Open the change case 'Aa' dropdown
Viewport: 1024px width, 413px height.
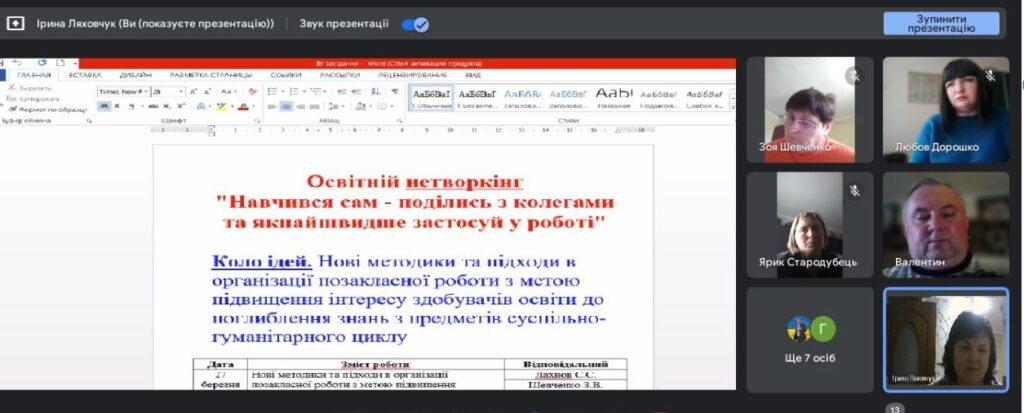(x=229, y=91)
